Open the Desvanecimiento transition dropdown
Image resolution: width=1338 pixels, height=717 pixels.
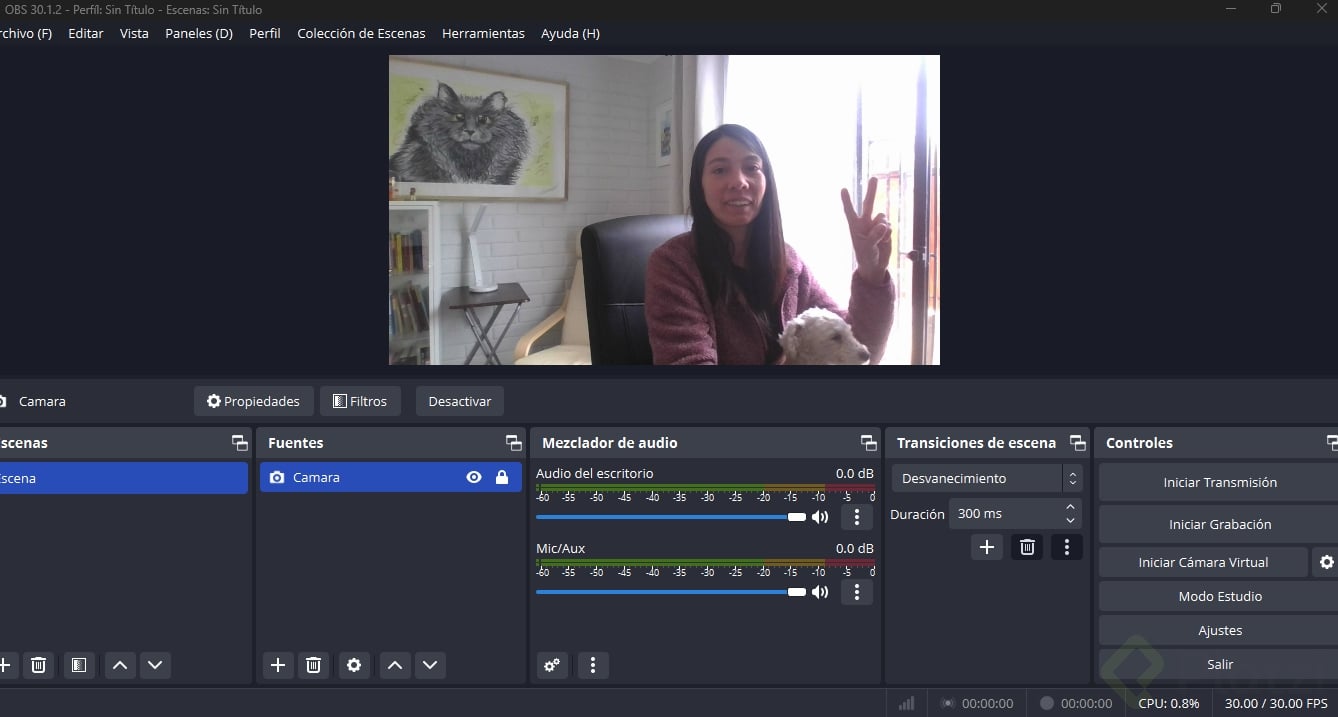coord(987,478)
